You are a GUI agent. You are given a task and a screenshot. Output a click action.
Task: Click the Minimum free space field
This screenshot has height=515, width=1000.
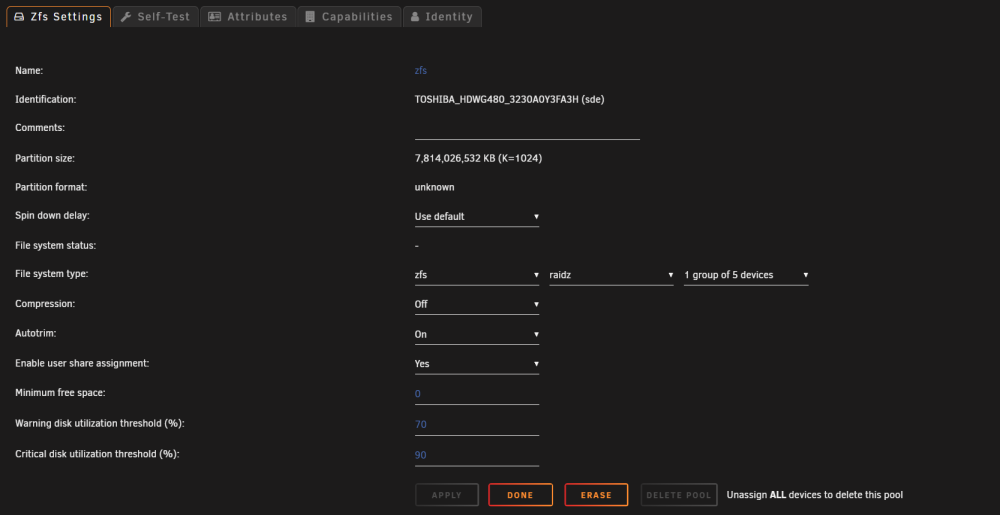476,395
